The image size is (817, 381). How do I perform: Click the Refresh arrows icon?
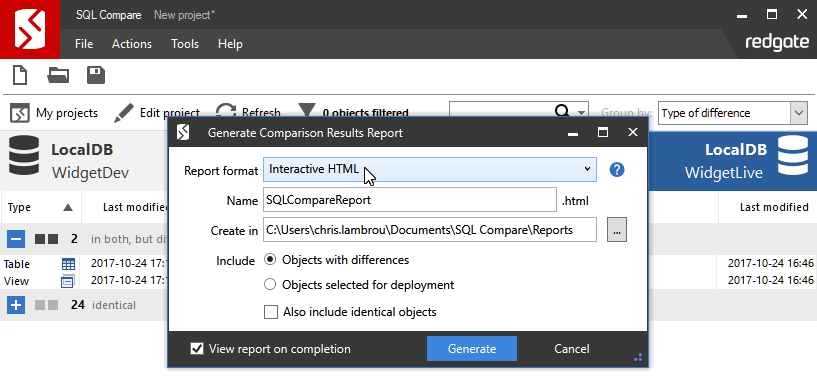pyautogui.click(x=226, y=111)
